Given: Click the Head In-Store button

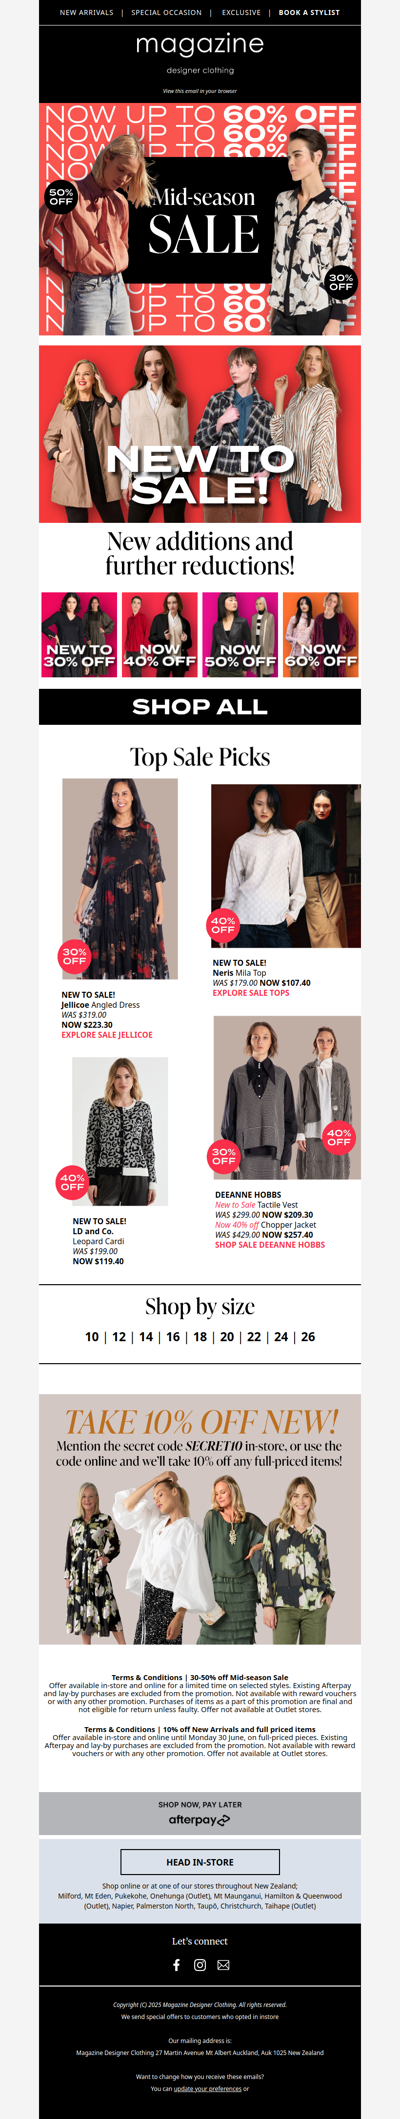Looking at the screenshot, I should (200, 1862).
